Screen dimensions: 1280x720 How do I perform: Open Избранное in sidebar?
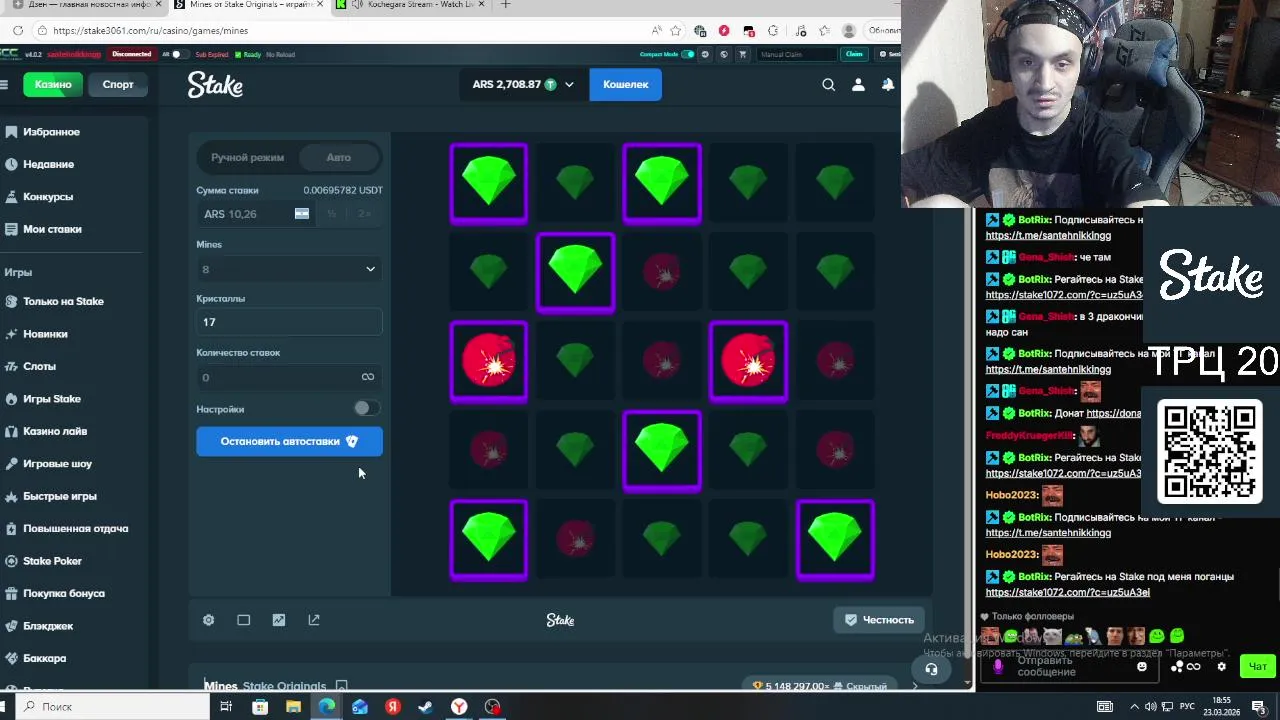51,132
